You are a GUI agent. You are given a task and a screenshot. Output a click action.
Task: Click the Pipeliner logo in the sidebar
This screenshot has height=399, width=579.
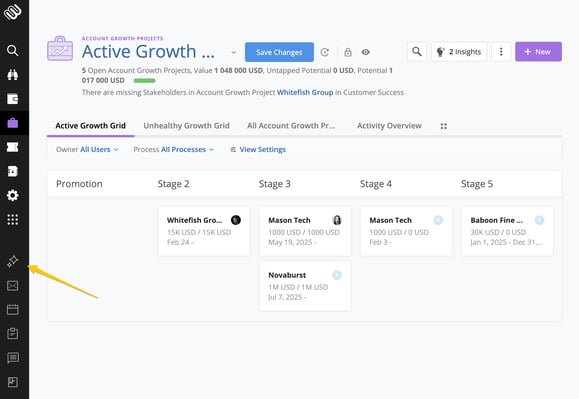(x=13, y=12)
